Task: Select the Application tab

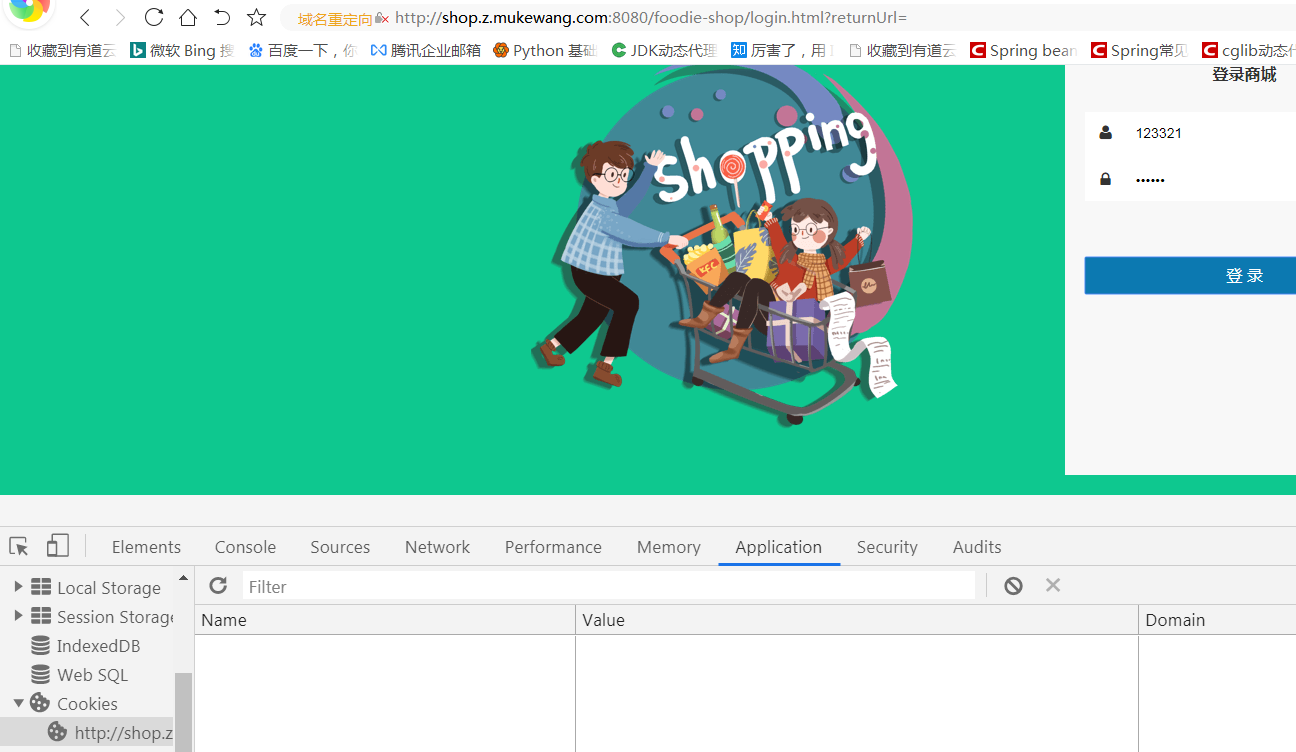Action: (x=778, y=547)
